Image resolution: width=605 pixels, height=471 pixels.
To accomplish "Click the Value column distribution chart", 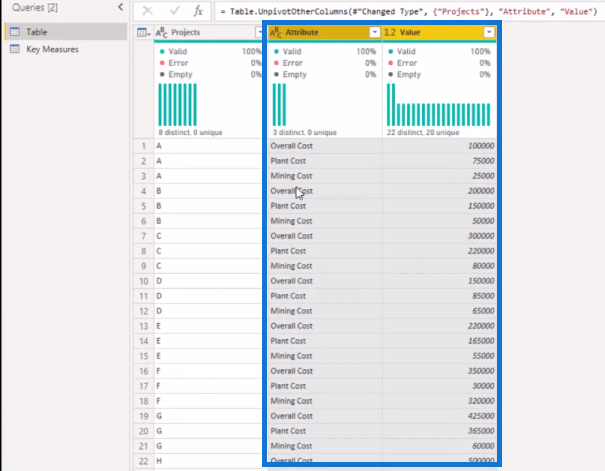I will (x=439, y=105).
